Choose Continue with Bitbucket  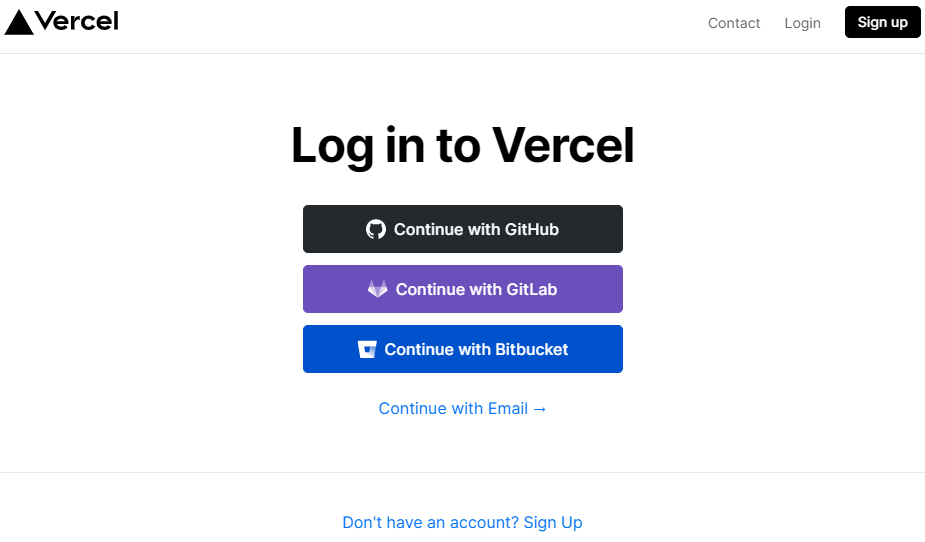[x=462, y=349]
